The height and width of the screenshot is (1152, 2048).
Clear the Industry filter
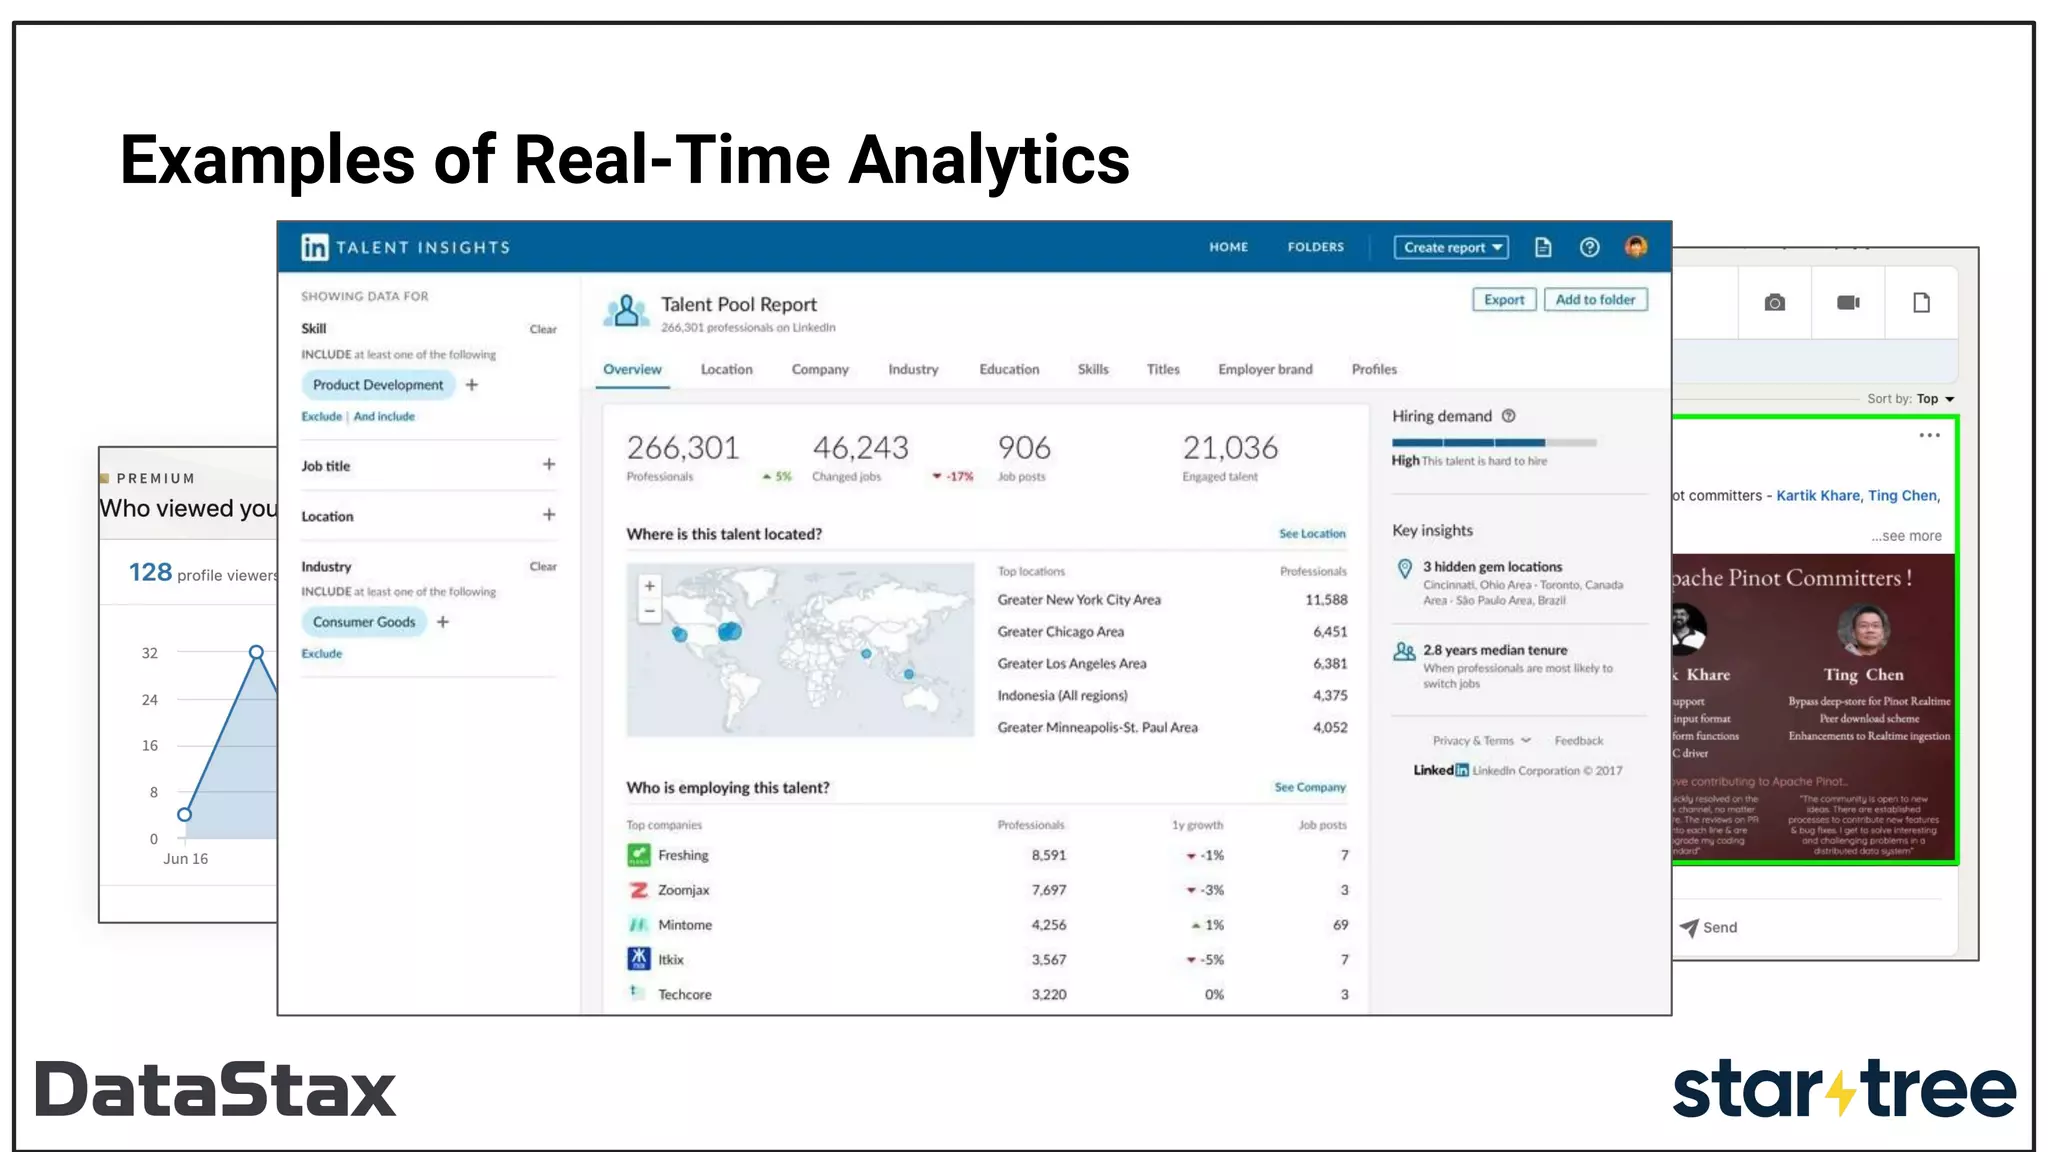[x=543, y=567]
